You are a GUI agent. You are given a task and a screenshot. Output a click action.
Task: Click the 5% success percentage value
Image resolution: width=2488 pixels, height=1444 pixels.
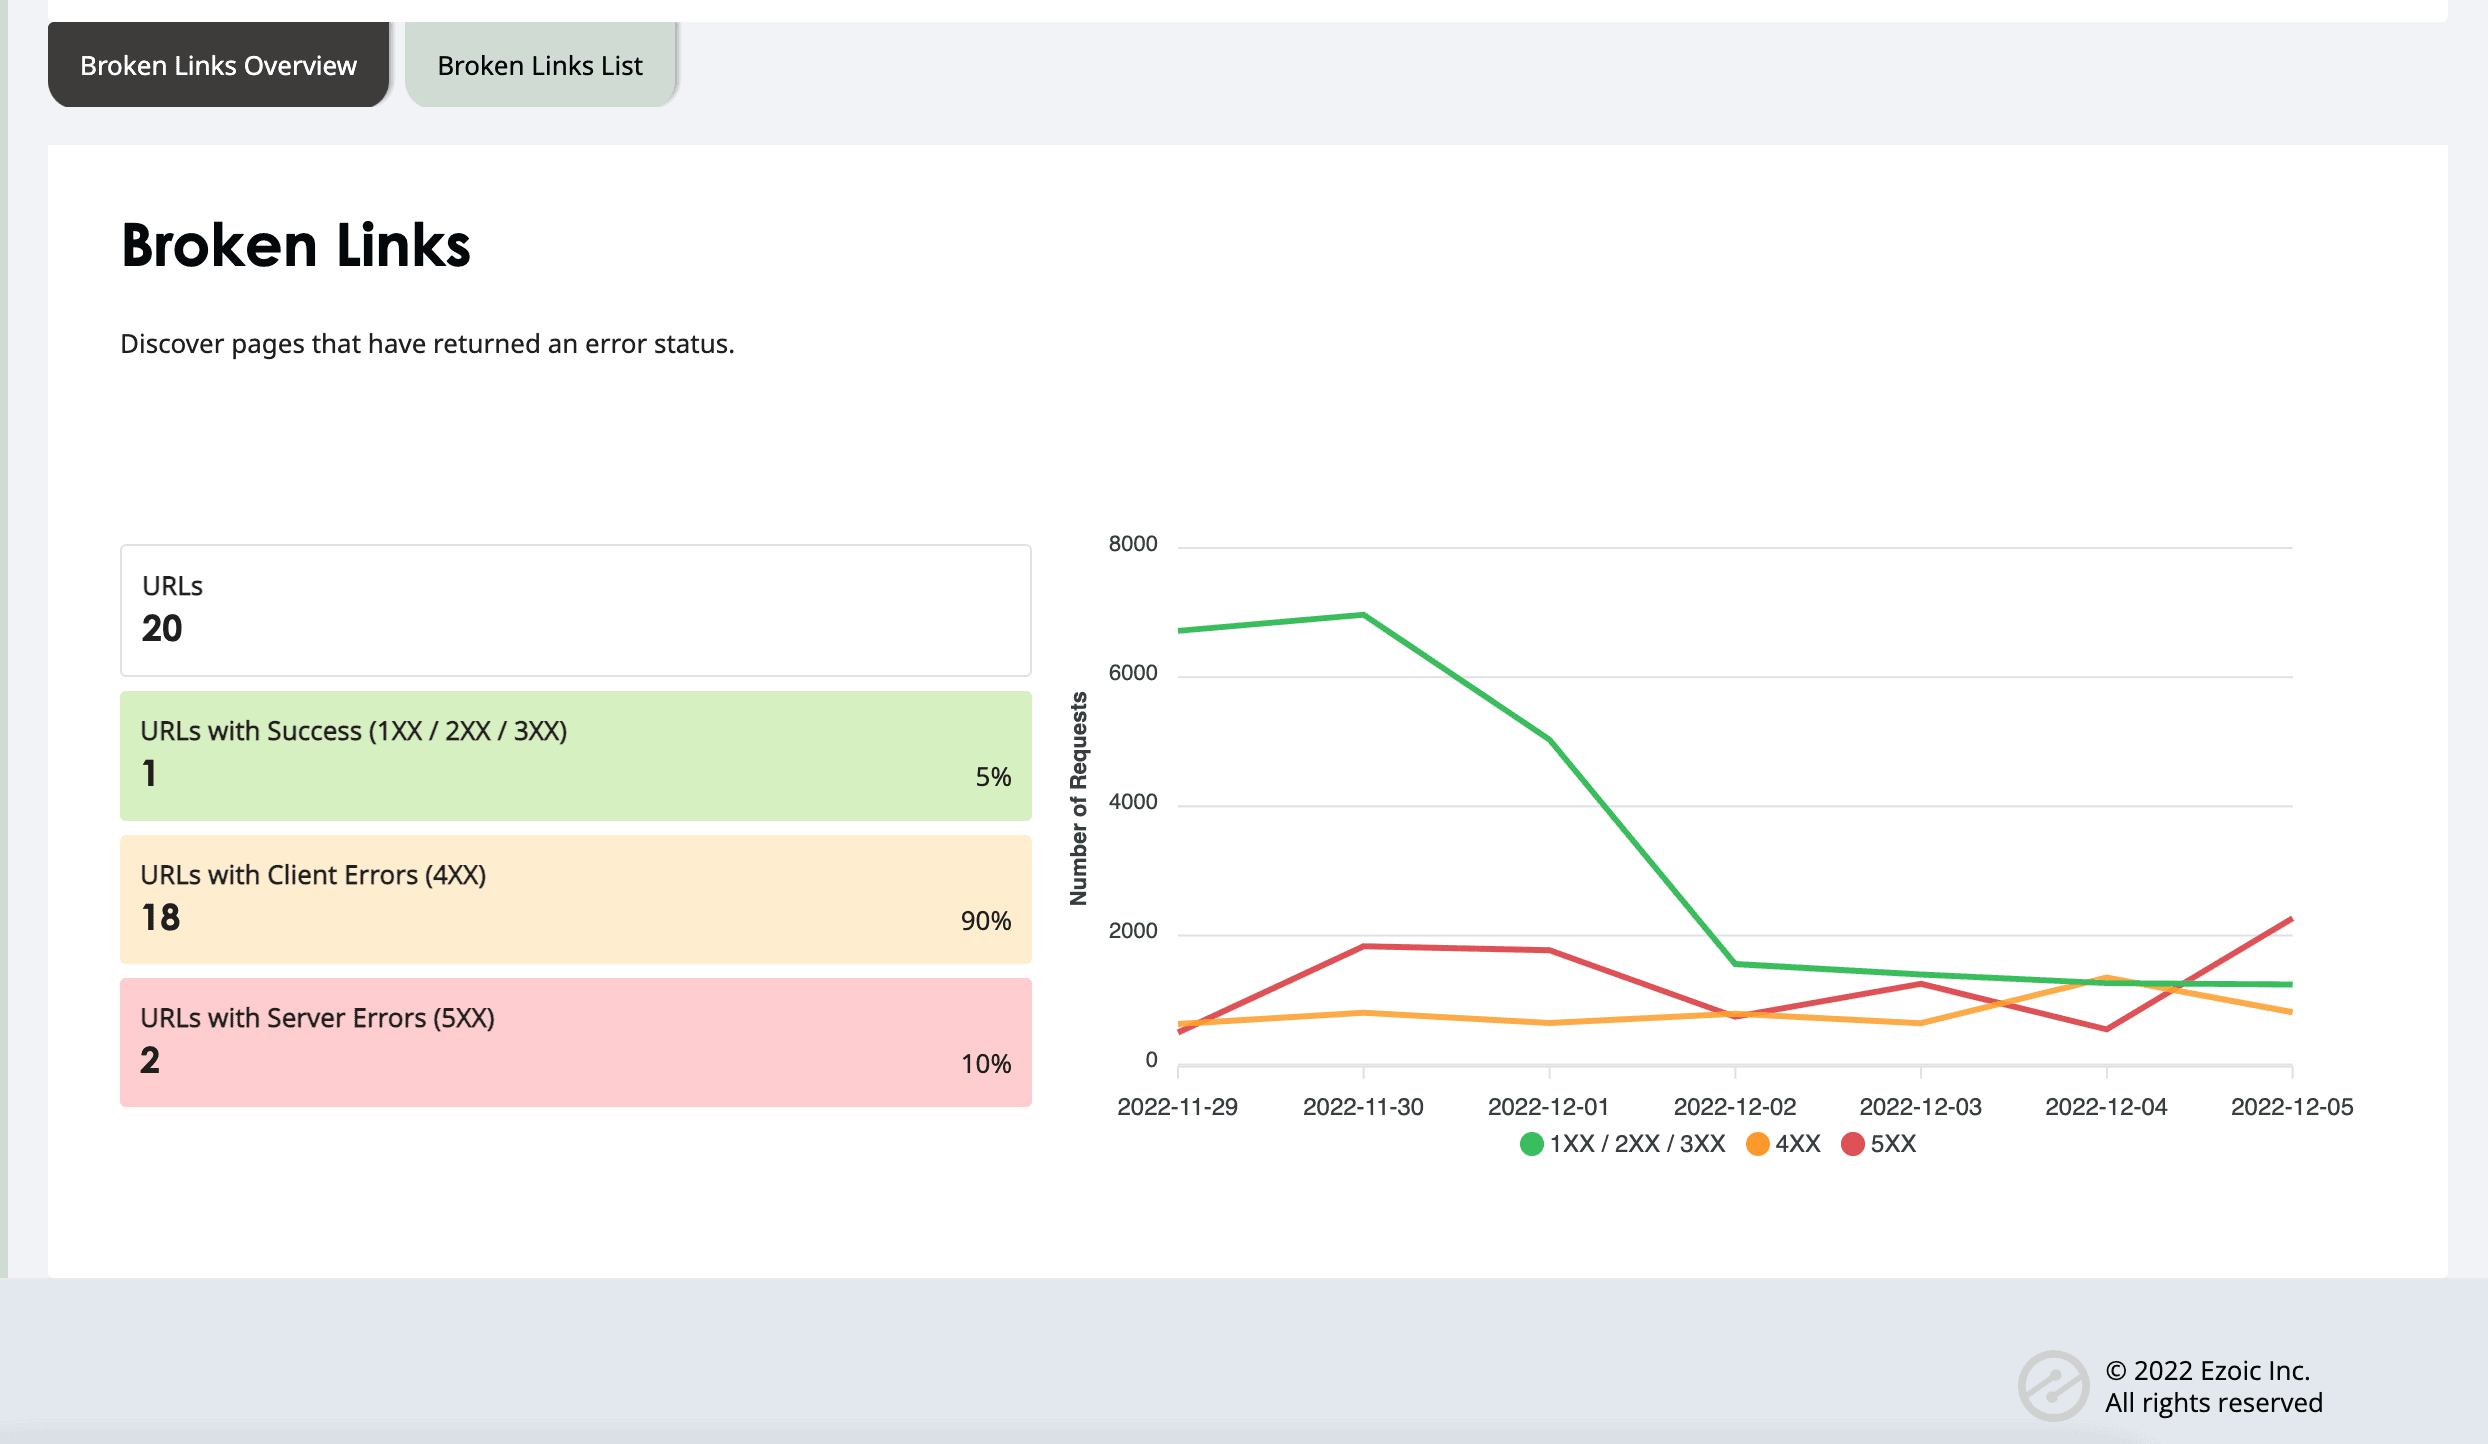[993, 777]
